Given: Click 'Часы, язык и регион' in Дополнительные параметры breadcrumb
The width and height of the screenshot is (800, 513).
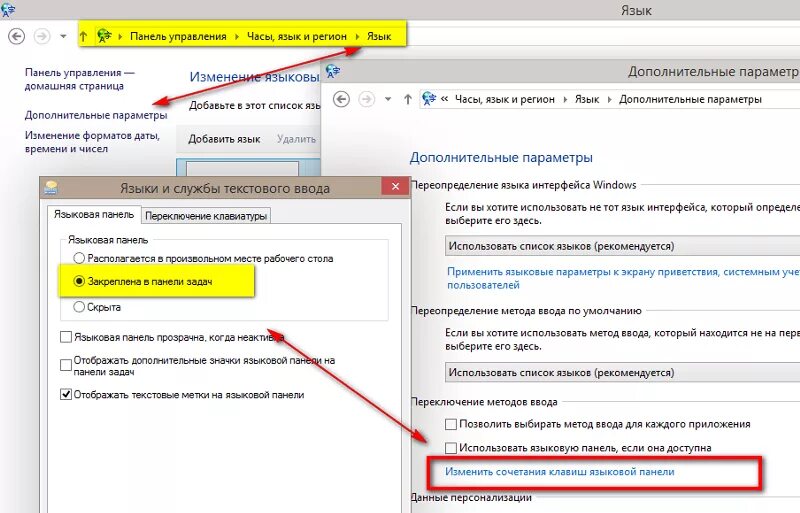Looking at the screenshot, I should (x=505, y=99).
